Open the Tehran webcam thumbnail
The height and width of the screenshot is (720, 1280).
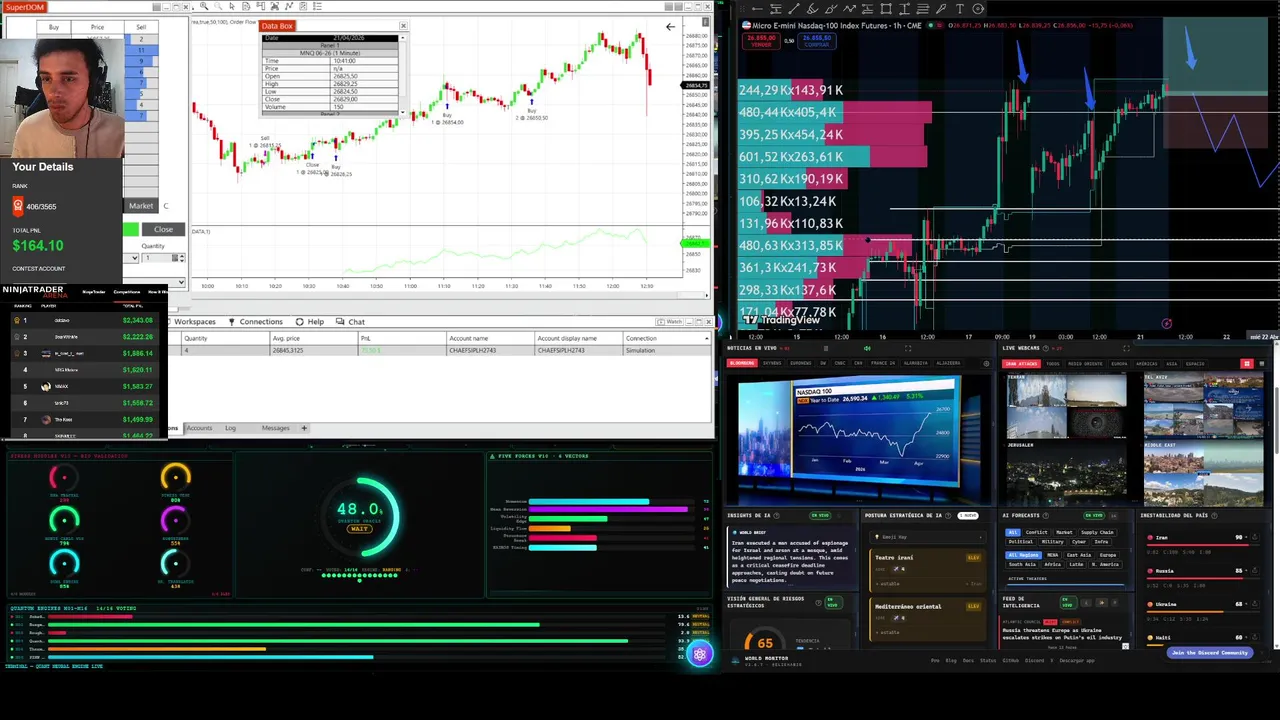(1066, 404)
